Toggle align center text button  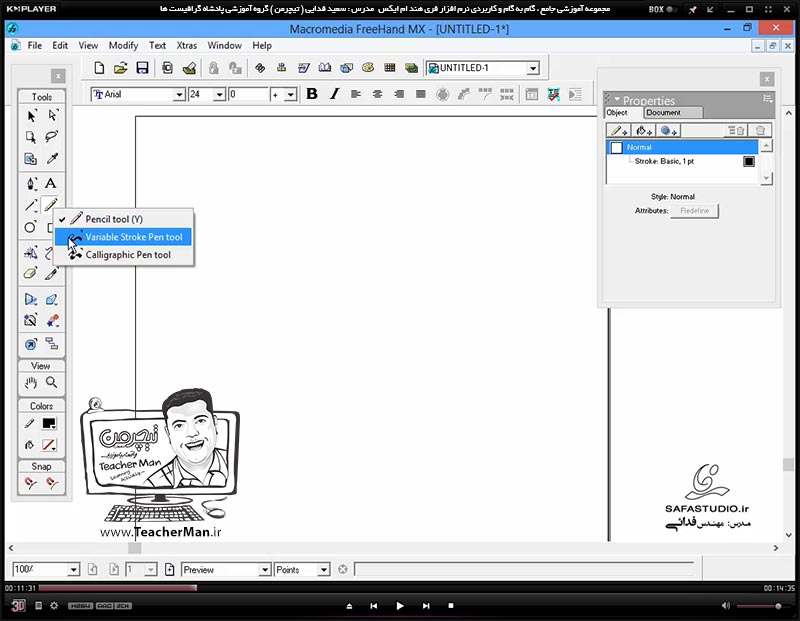[x=378, y=94]
